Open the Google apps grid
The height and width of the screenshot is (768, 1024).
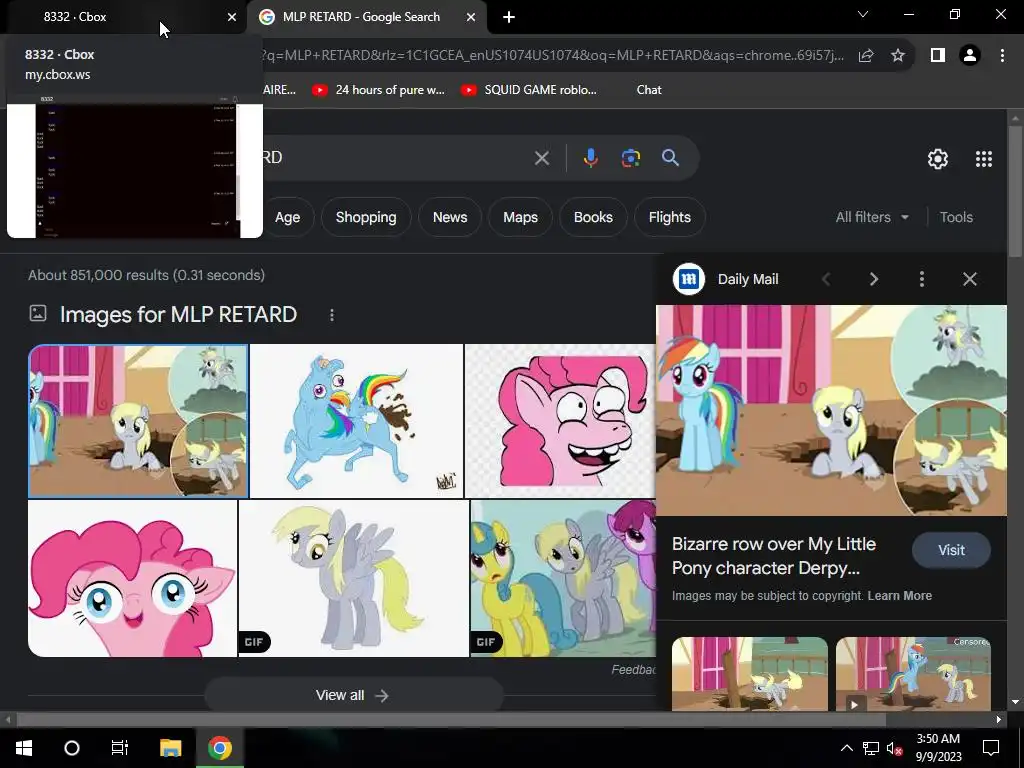point(984,159)
